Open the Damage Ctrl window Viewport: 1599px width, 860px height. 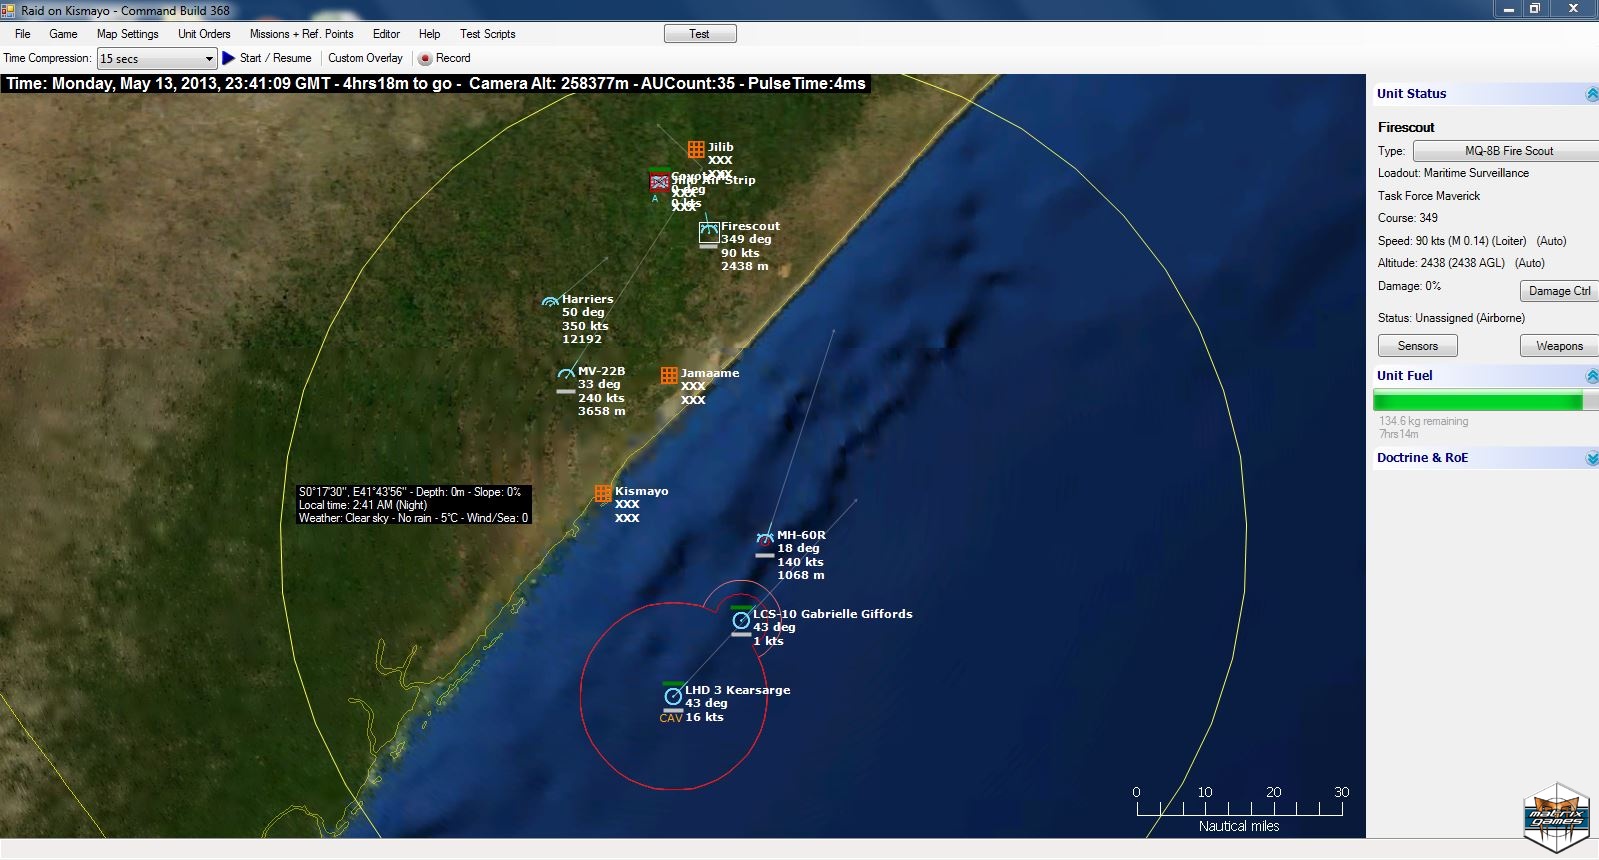click(1559, 291)
